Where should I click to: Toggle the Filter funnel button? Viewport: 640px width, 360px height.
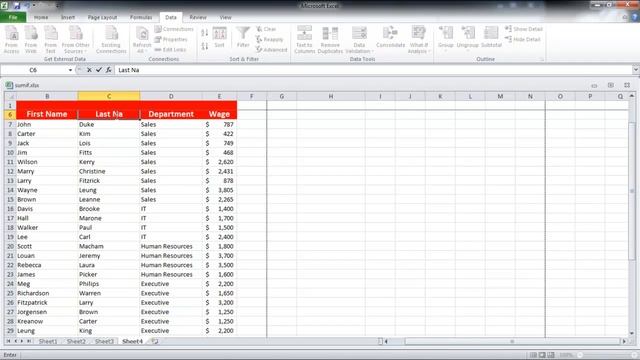(x=243, y=38)
